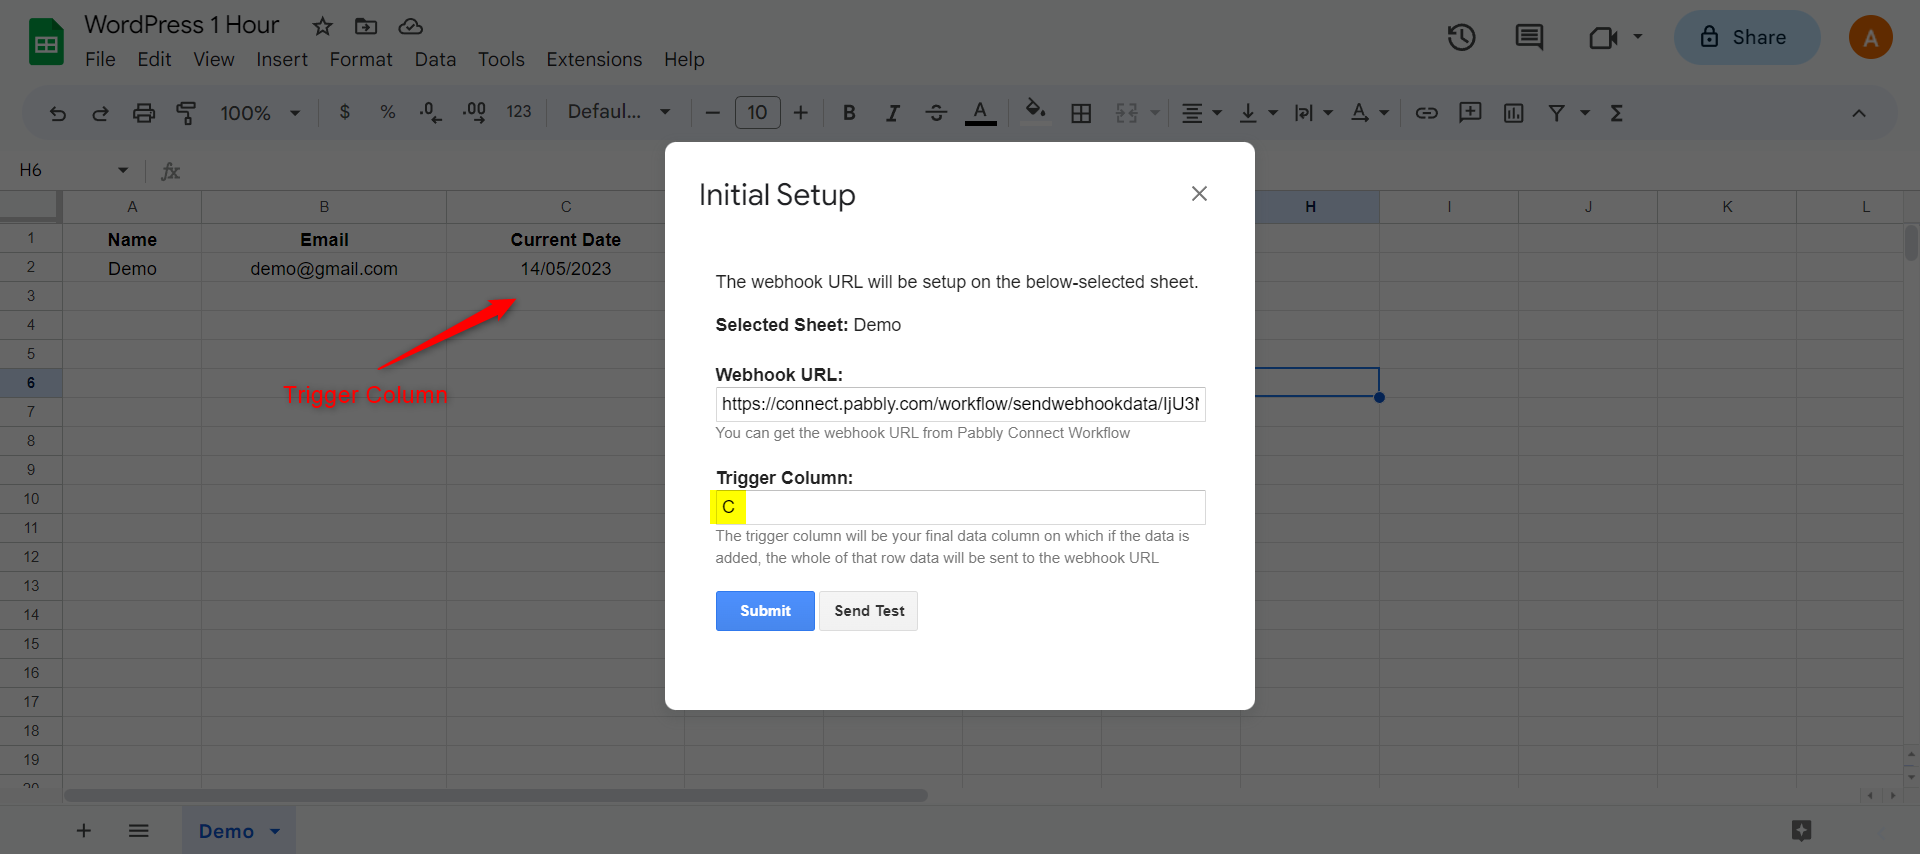The image size is (1920, 854).
Task: Show all sheets list
Action: point(139,831)
